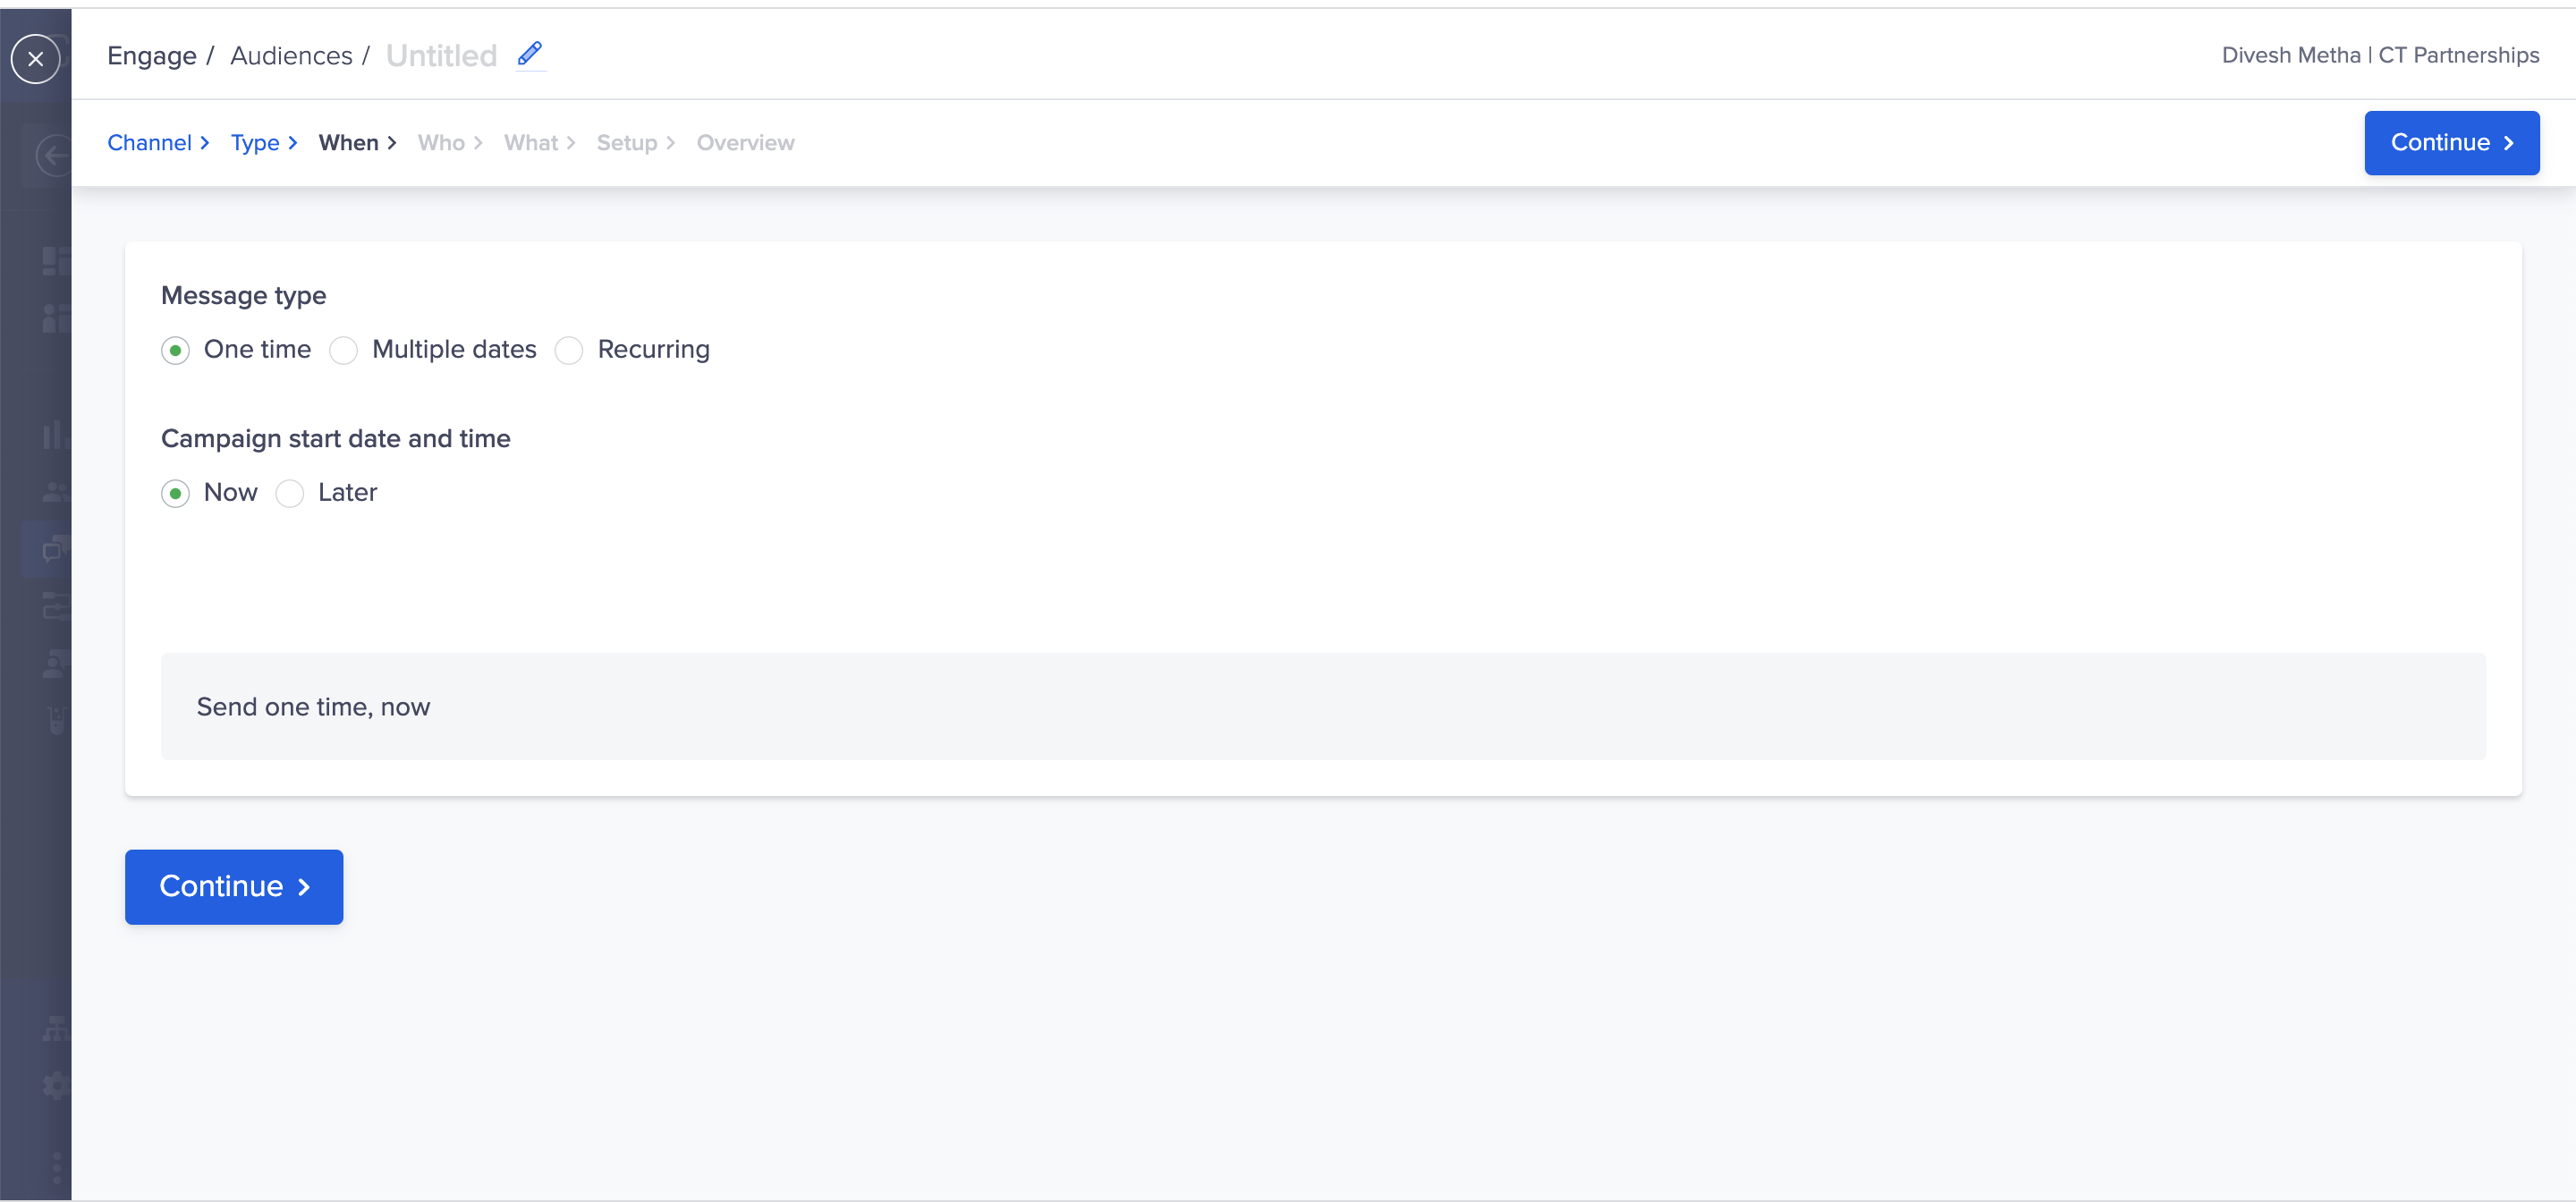Open the Overview step
Viewport: 2576px width, 1202px height.
[746, 143]
